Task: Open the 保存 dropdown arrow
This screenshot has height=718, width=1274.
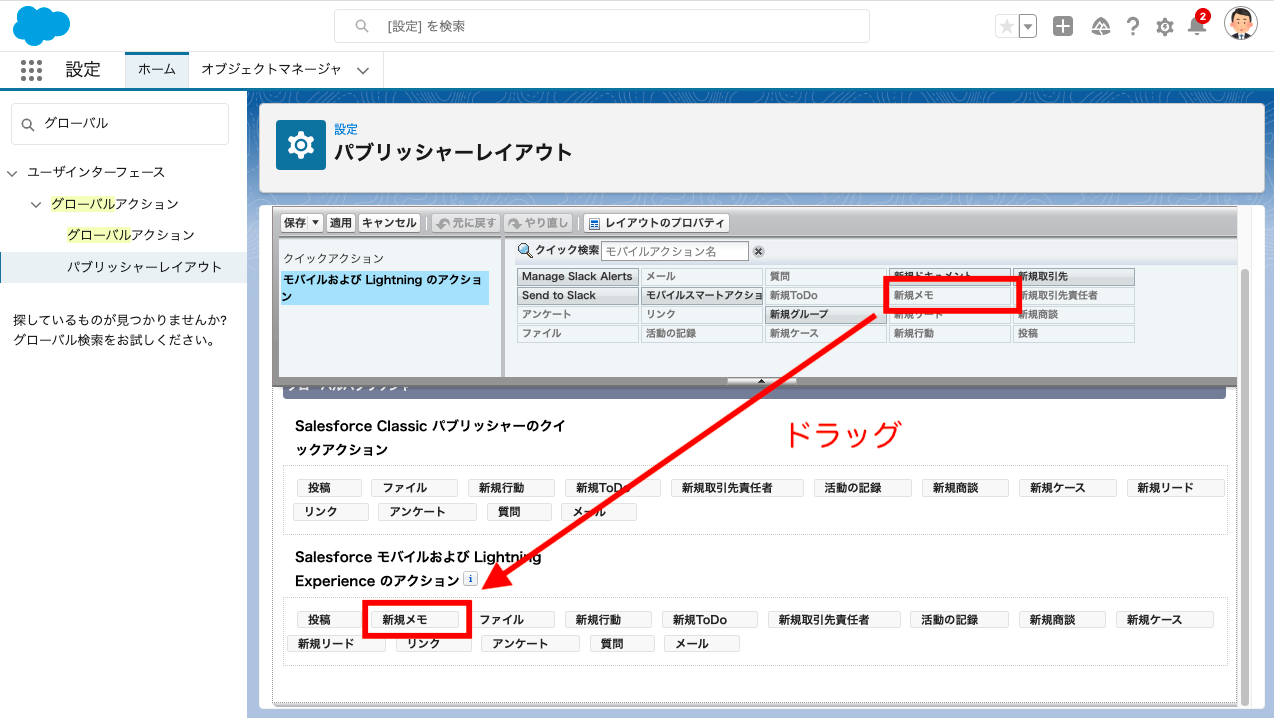Action: 316,223
